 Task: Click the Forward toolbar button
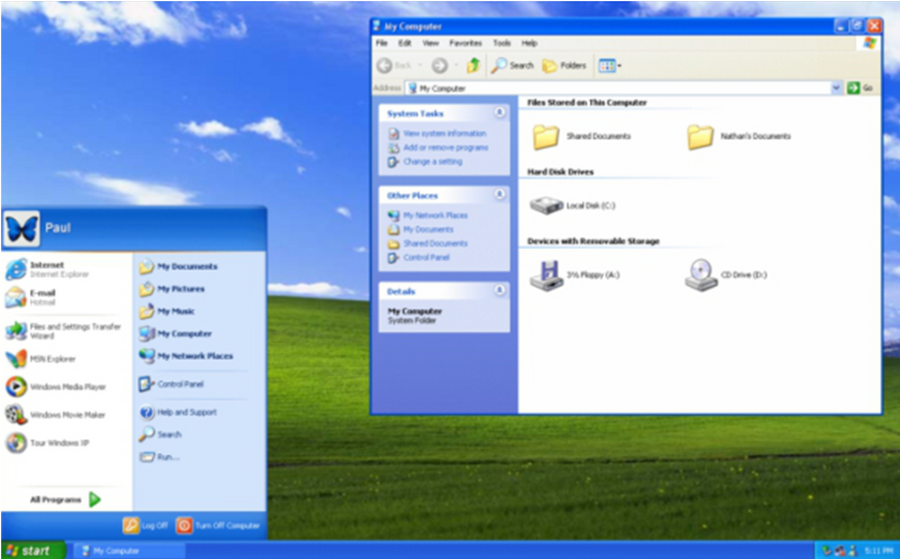pyautogui.click(x=440, y=65)
